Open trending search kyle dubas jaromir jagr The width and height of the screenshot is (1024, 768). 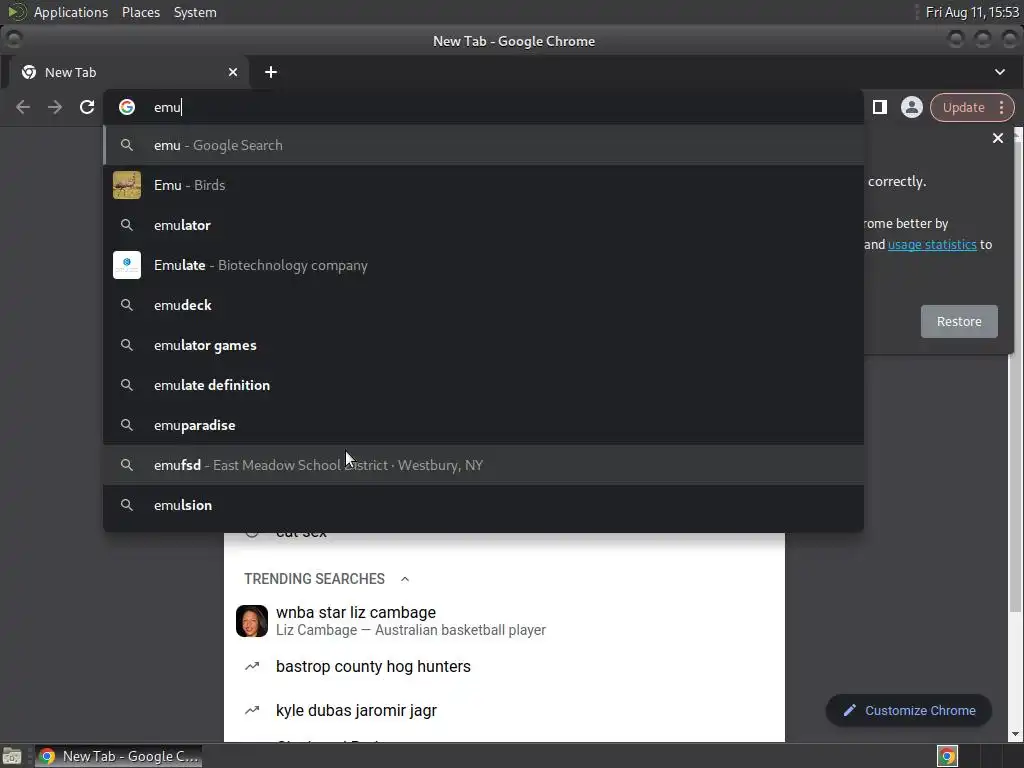[x=504, y=710]
